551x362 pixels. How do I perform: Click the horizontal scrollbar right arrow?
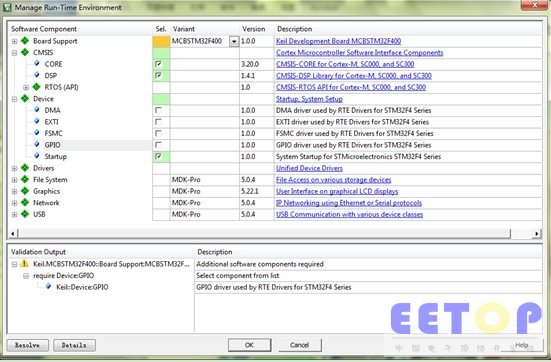[536, 233]
